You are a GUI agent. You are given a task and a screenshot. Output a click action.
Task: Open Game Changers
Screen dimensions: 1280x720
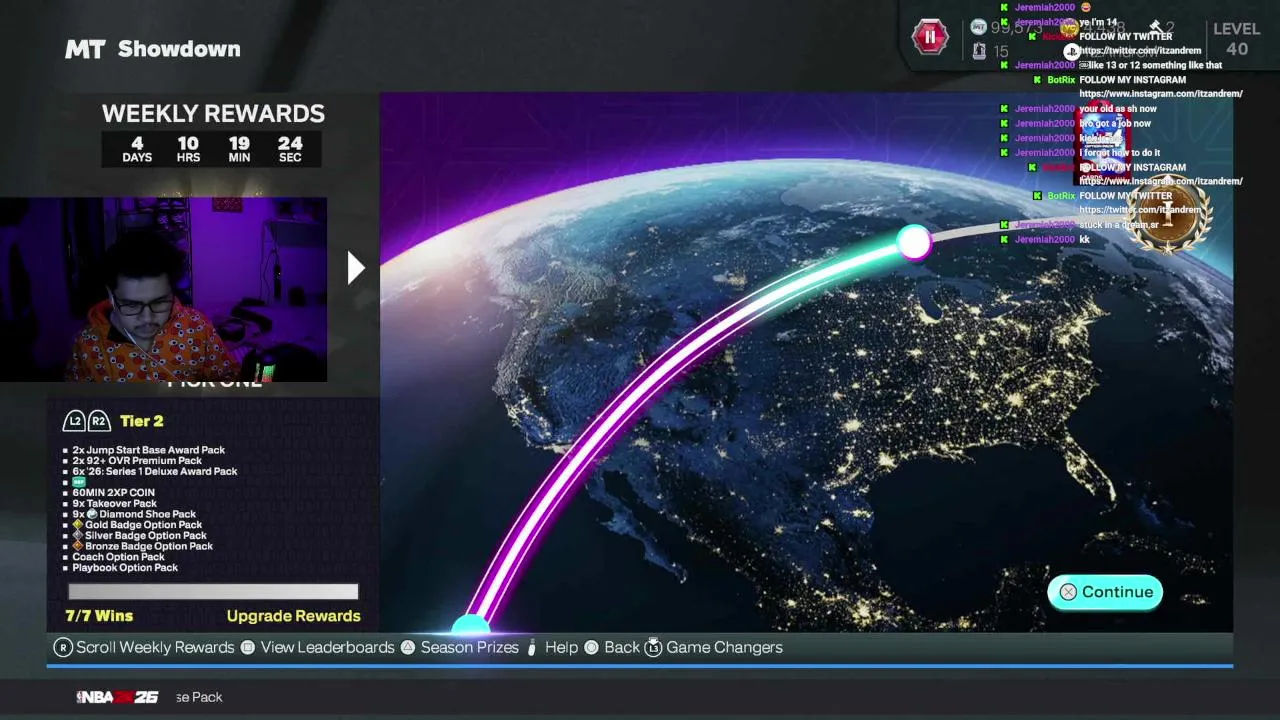click(724, 647)
